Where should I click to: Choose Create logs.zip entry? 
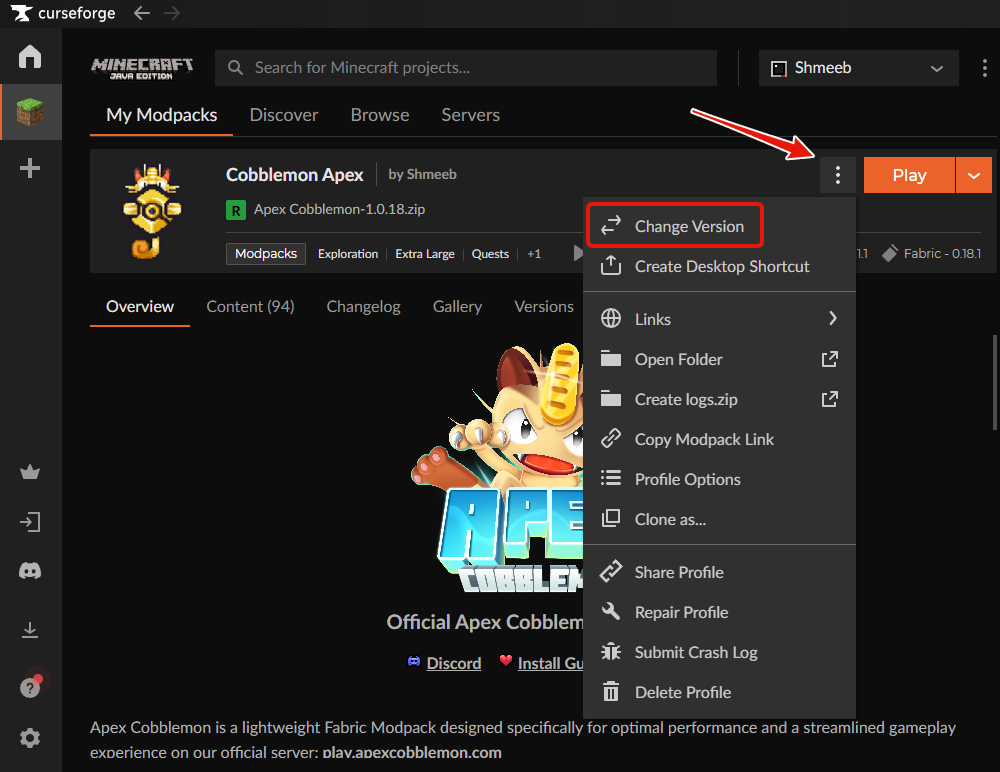click(719, 399)
